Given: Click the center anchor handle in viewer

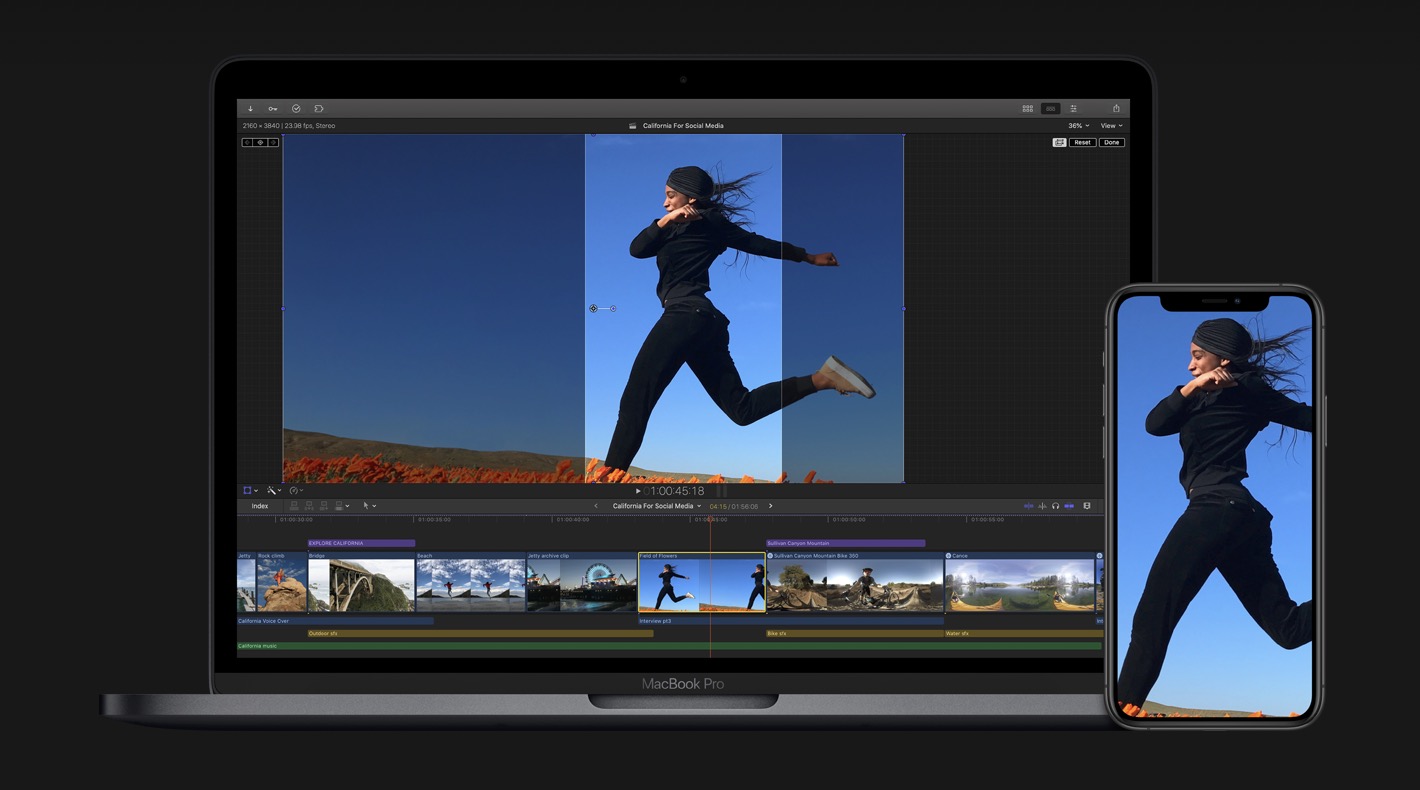Looking at the screenshot, I should pos(593,308).
